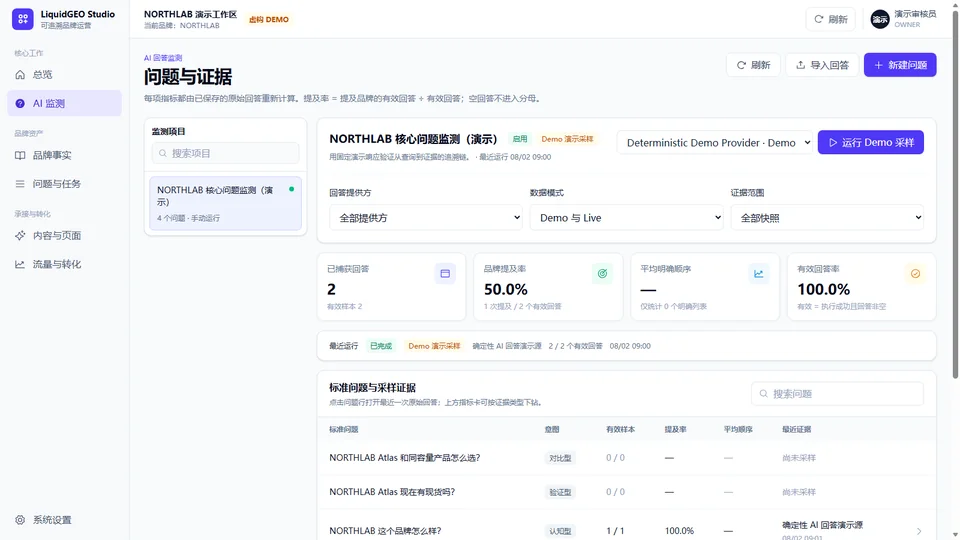Image resolution: width=960 pixels, height=540 pixels.
Task: Click the 有效样本 column header
Action: click(620, 430)
